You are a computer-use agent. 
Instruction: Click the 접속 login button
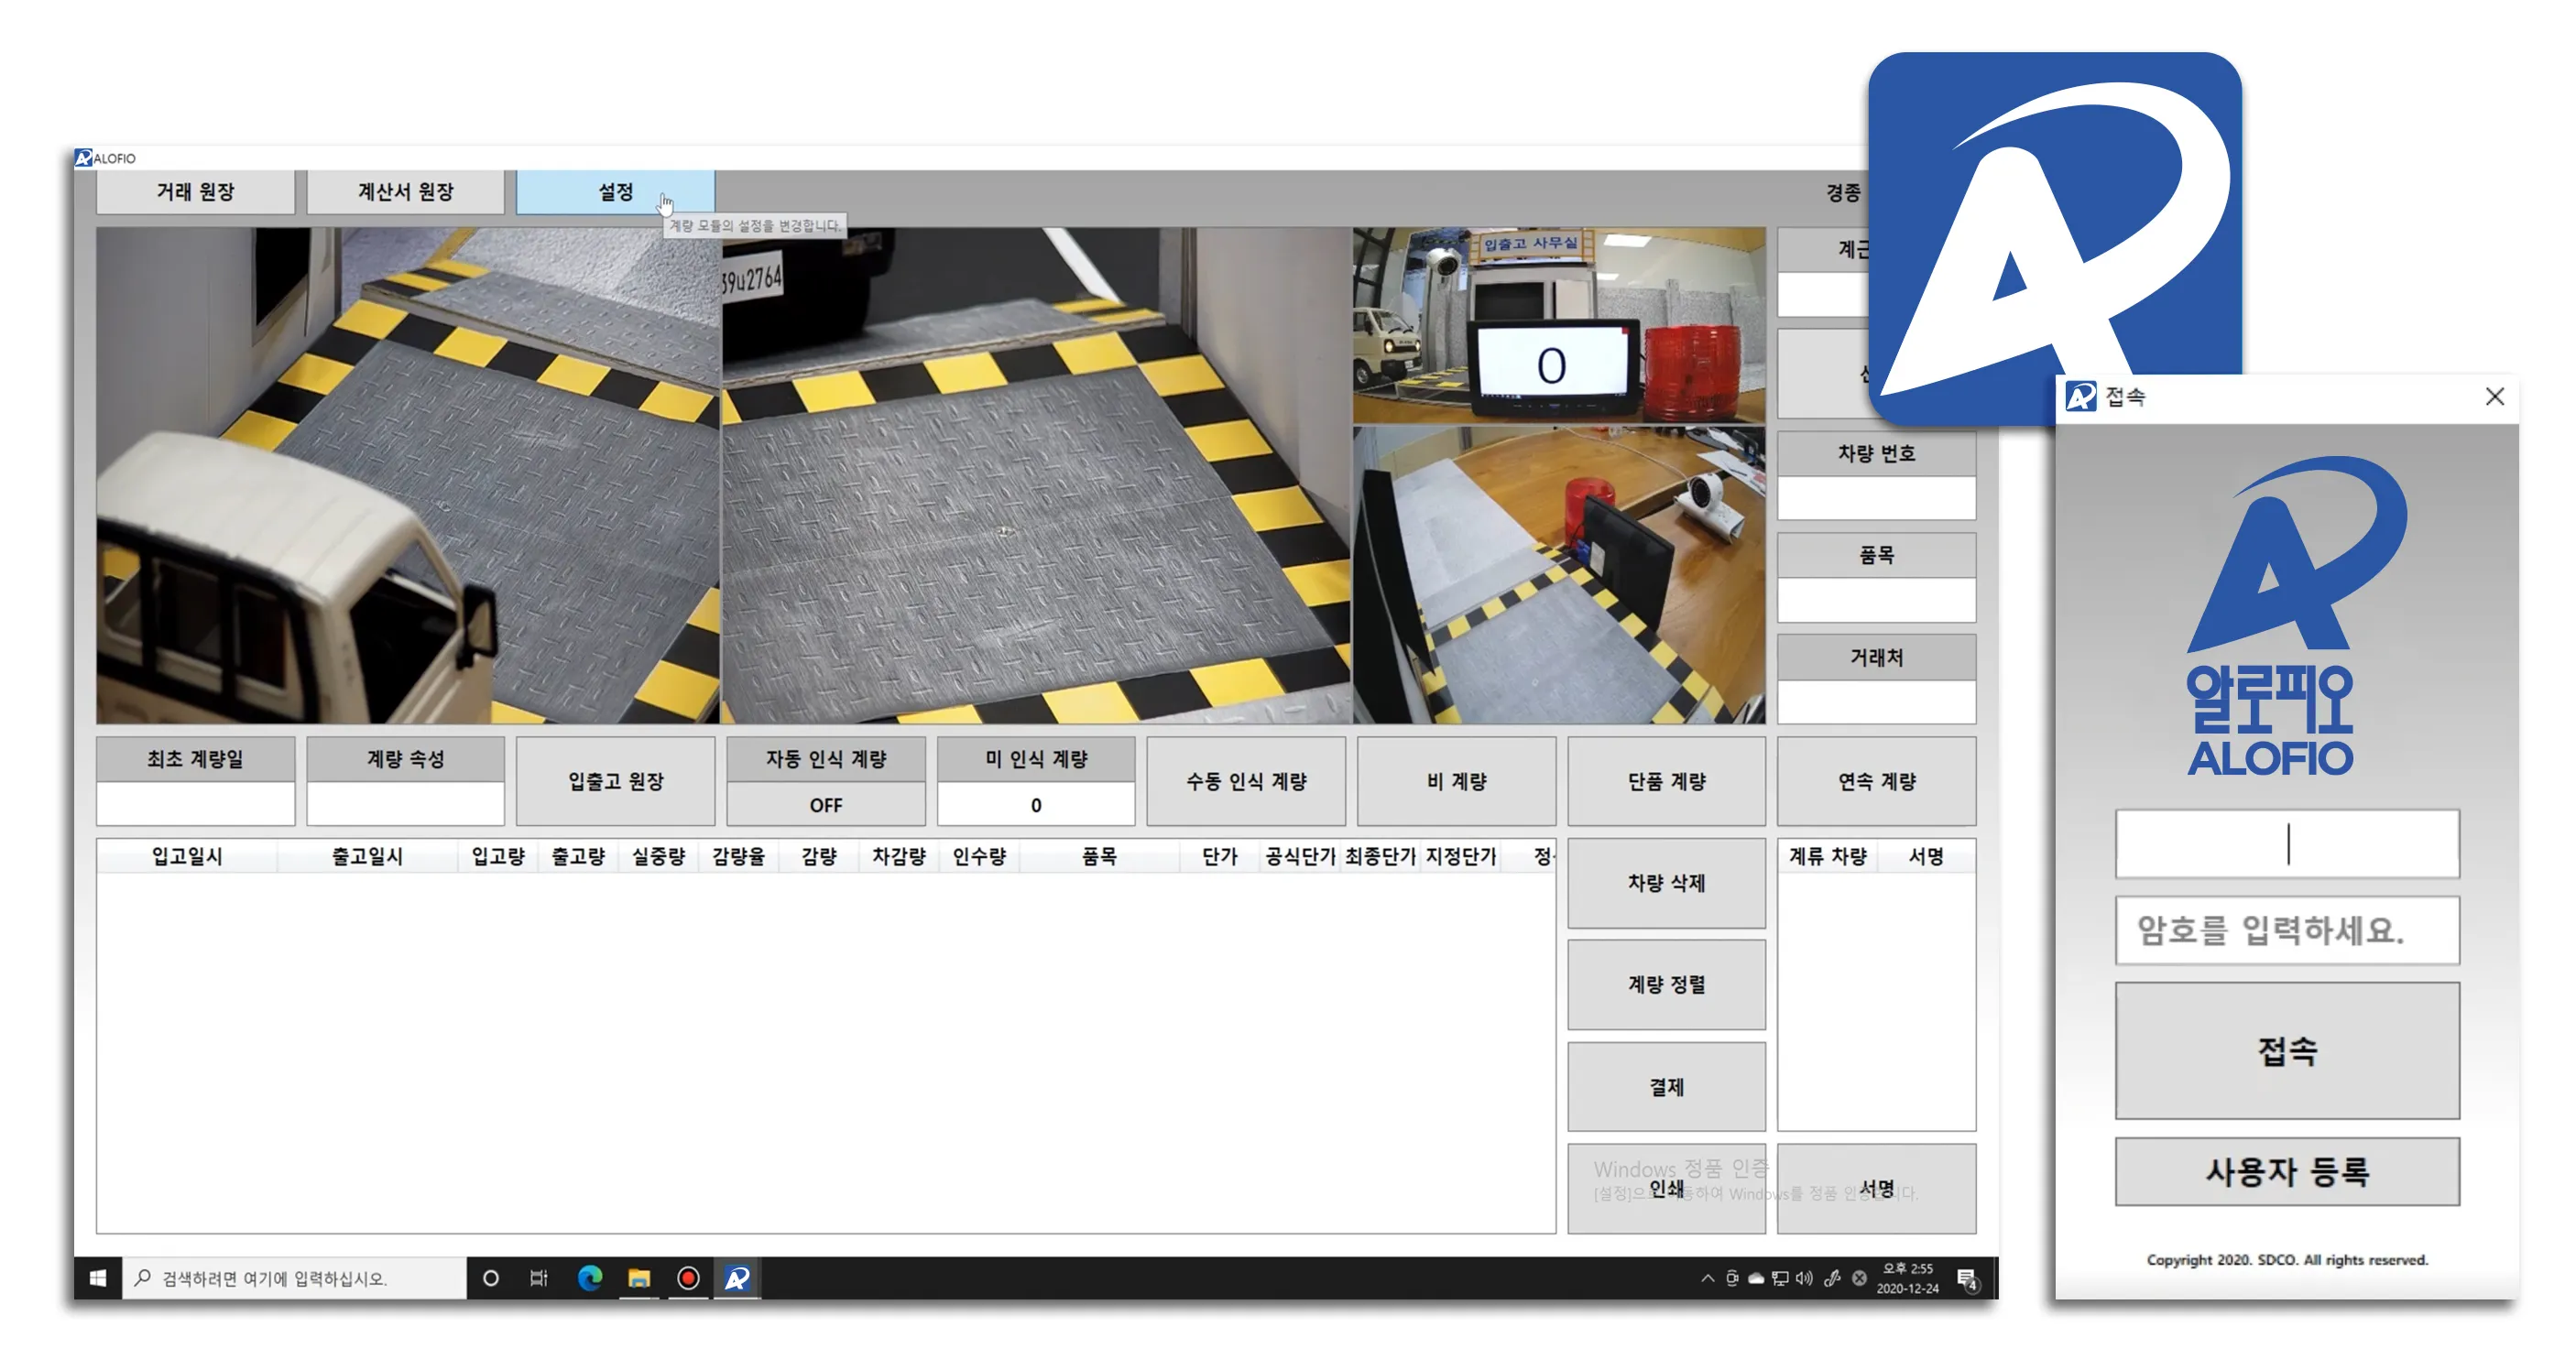(2287, 1050)
